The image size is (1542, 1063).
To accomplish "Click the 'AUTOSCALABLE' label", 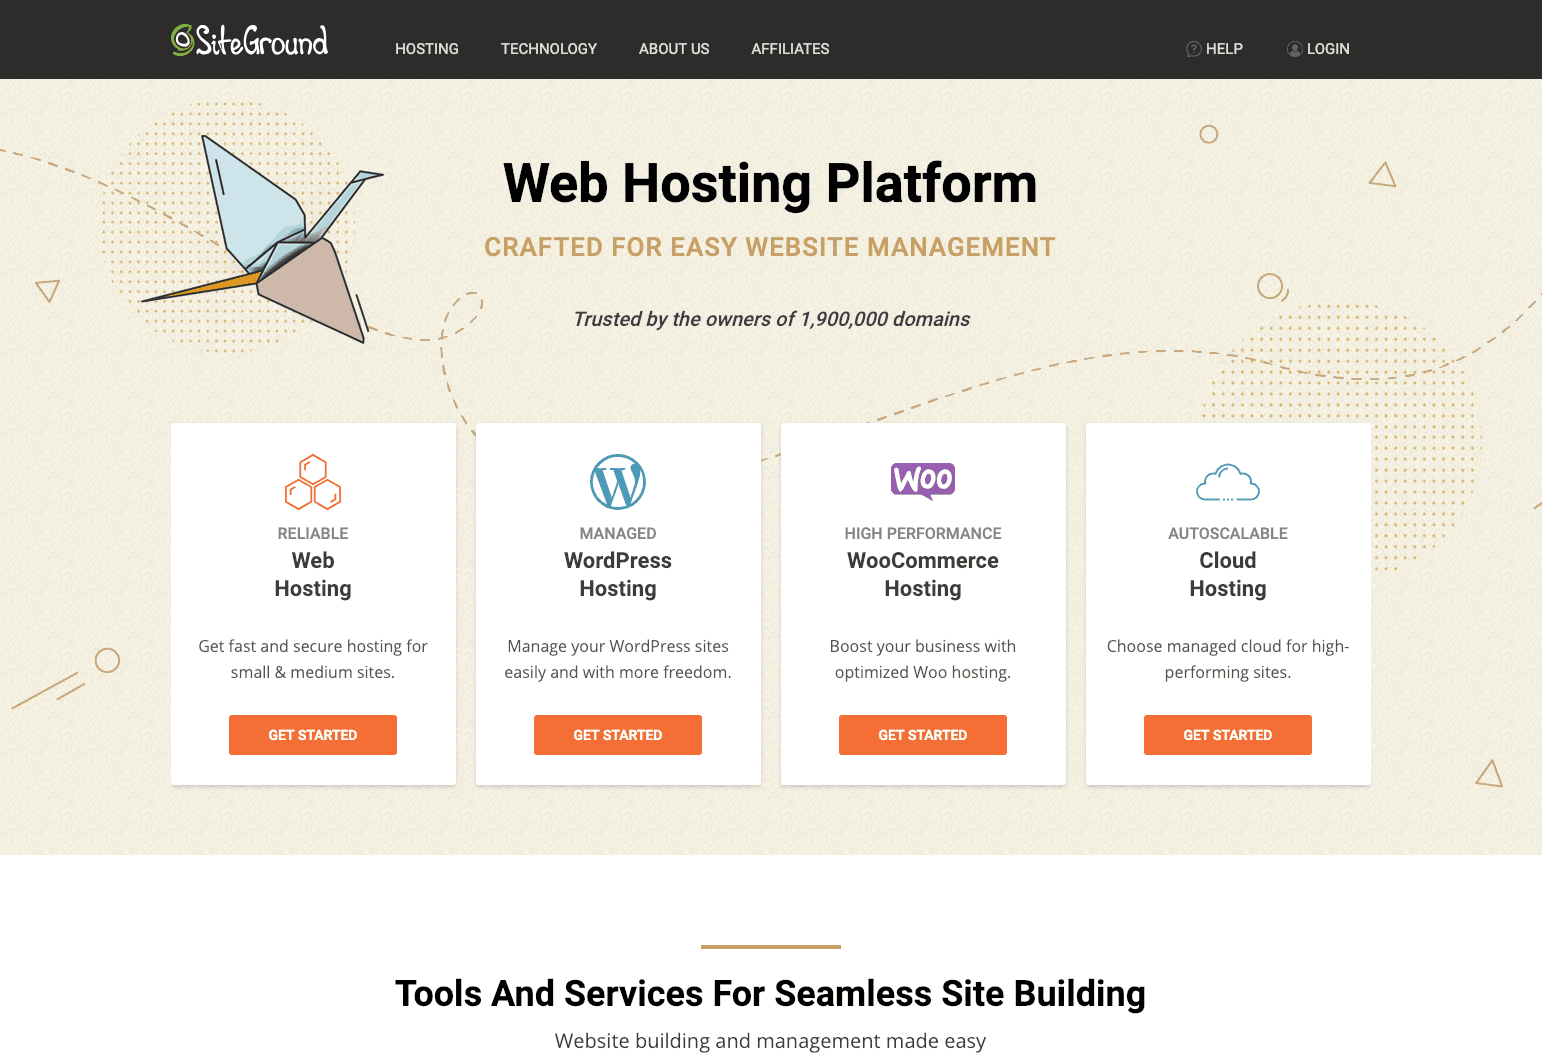I will coord(1228,534).
